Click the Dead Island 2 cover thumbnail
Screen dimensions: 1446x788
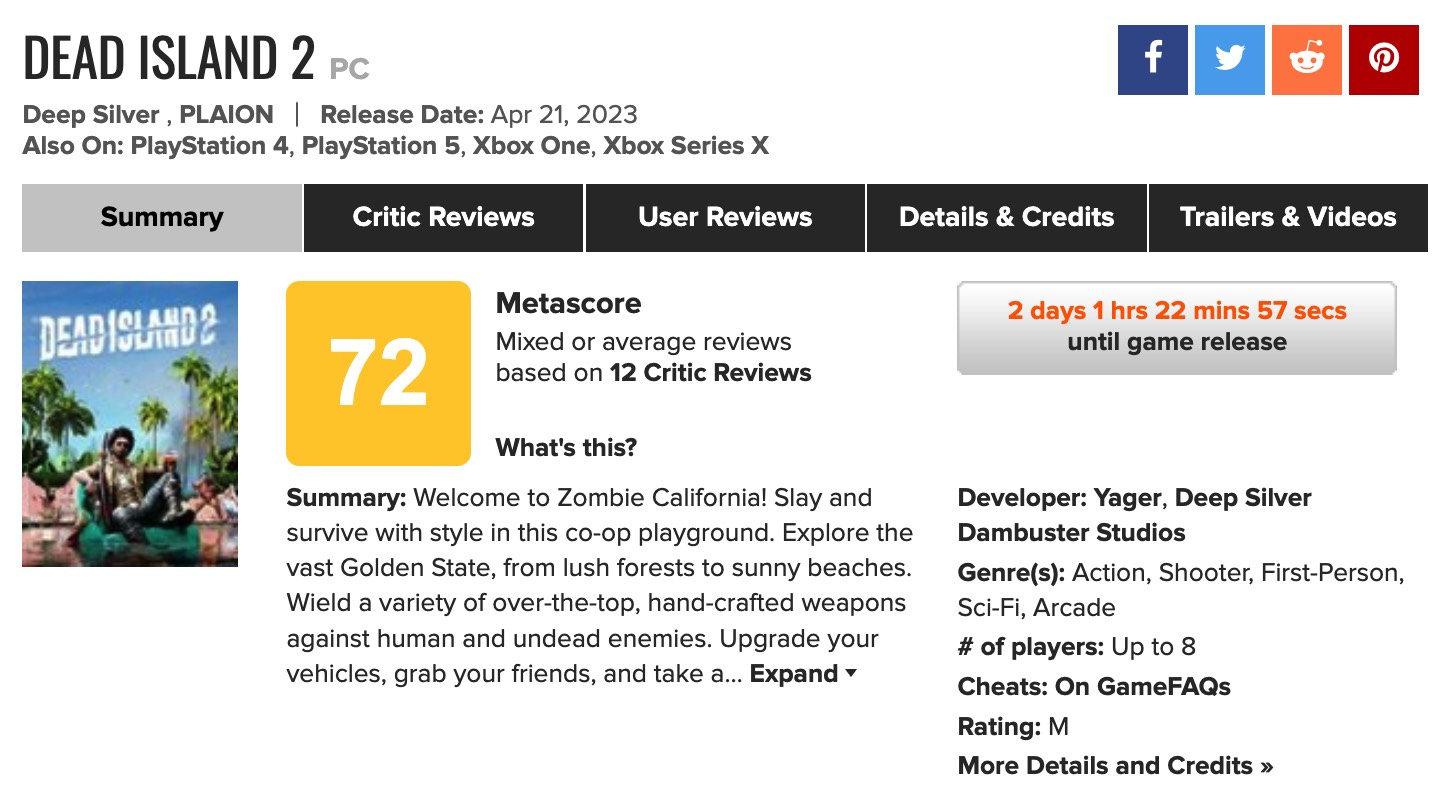[130, 424]
